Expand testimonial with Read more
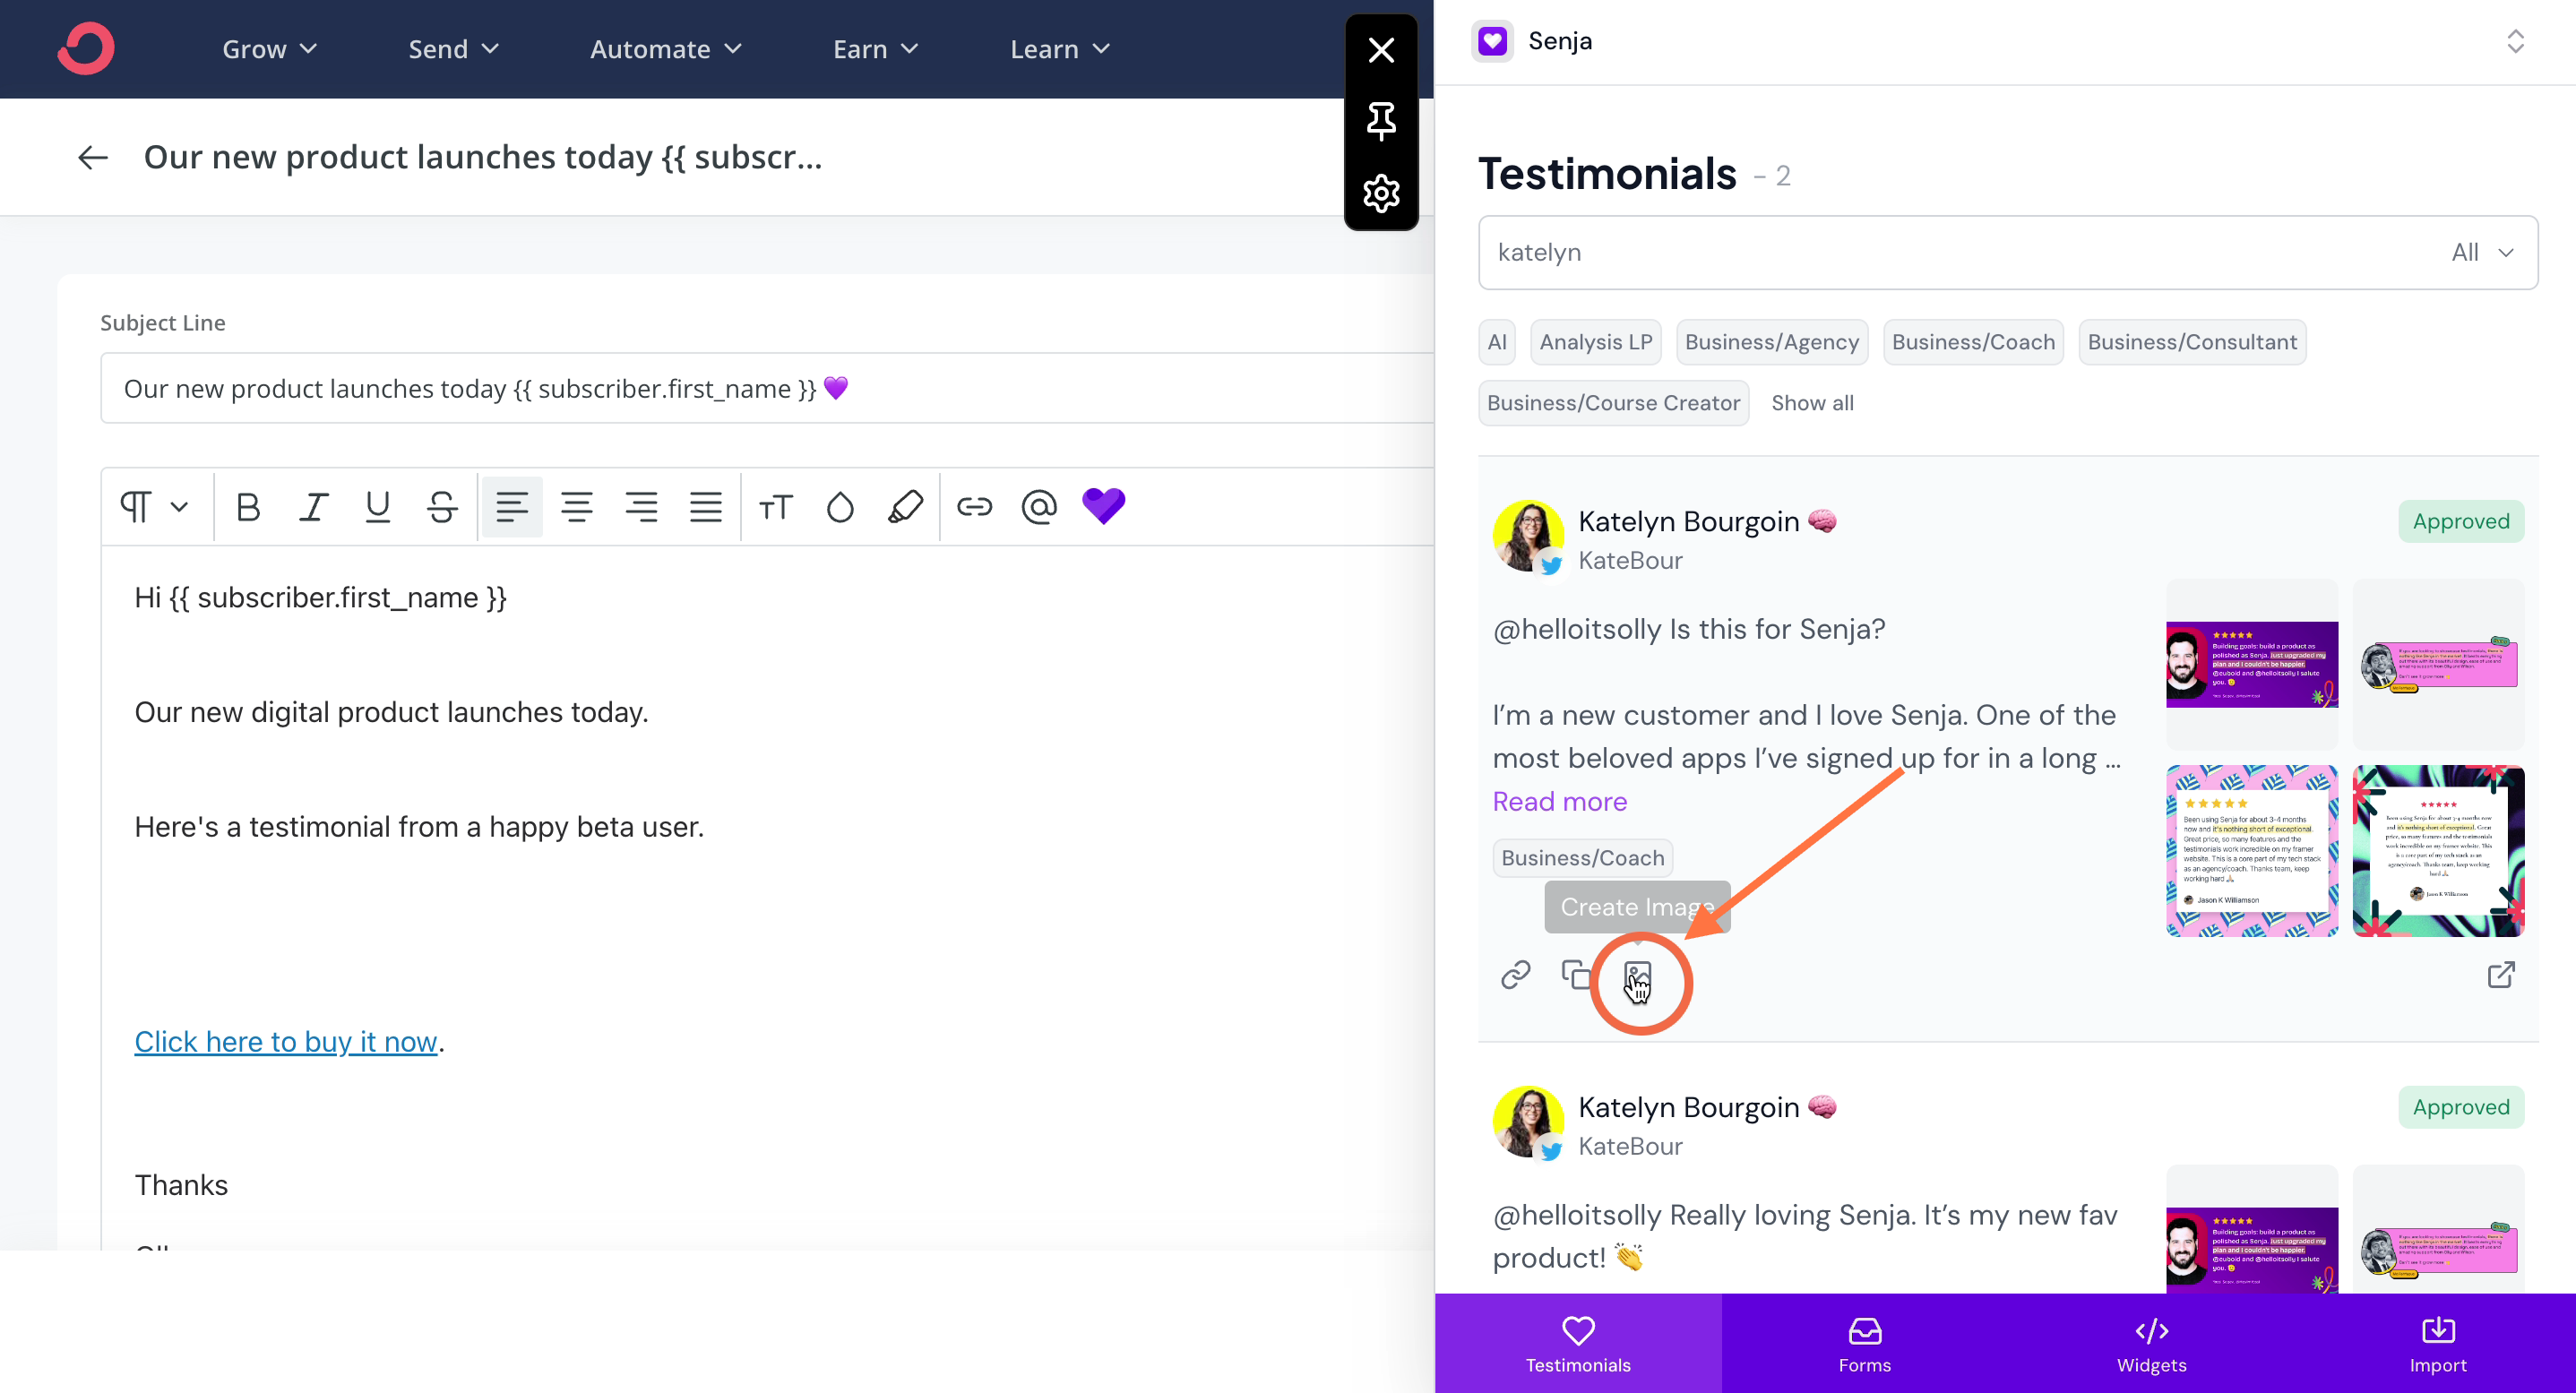 pos(1559,801)
